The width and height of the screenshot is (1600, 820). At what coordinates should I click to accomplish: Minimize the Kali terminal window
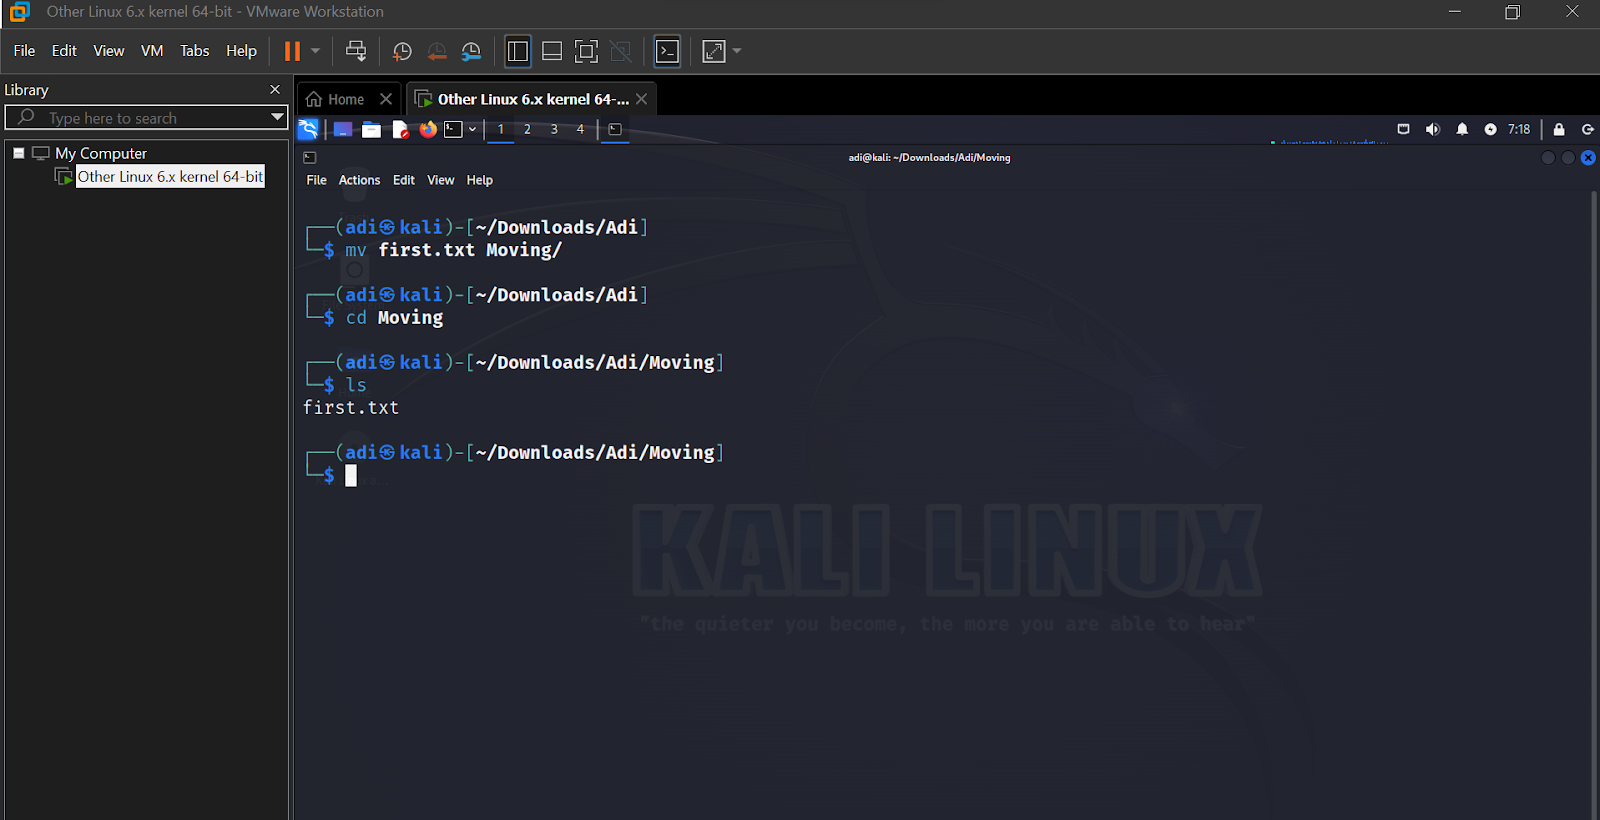click(x=1548, y=158)
